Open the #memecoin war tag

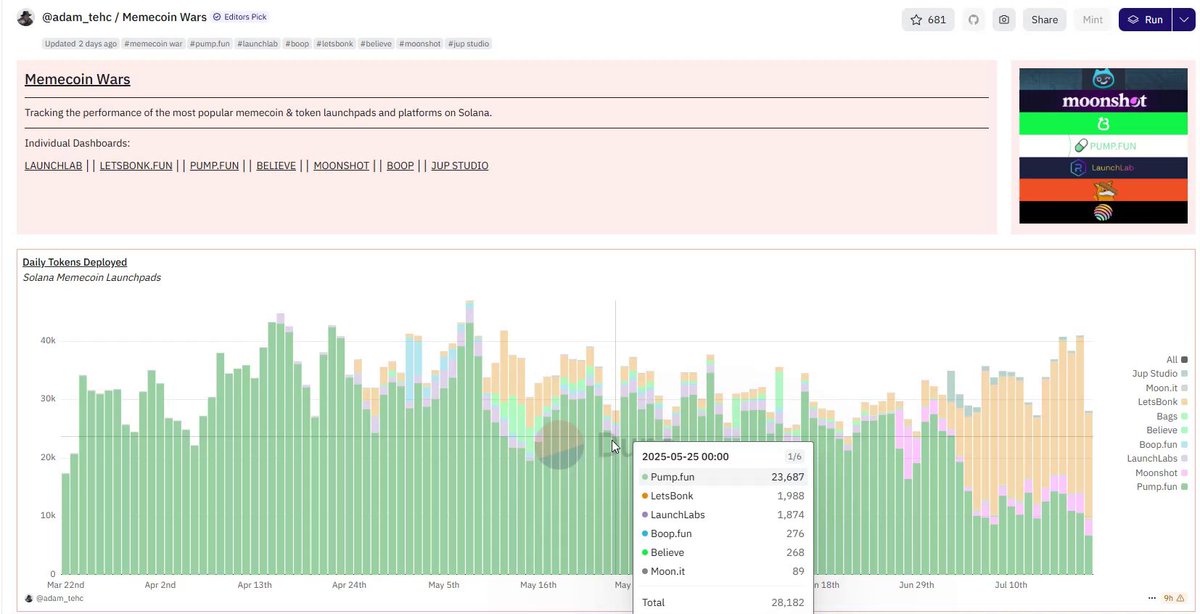[x=151, y=44]
